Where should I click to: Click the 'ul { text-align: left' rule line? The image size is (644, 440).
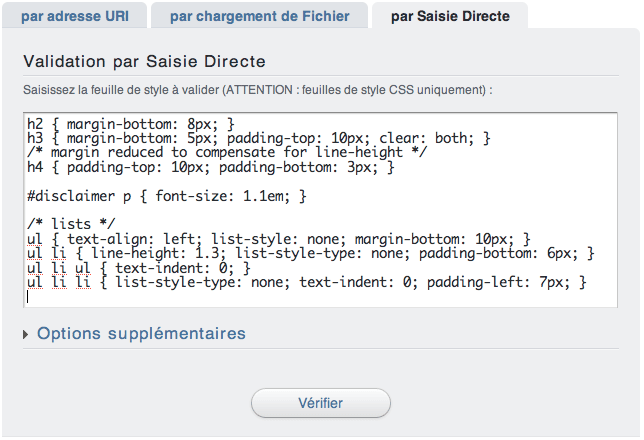(x=278, y=239)
